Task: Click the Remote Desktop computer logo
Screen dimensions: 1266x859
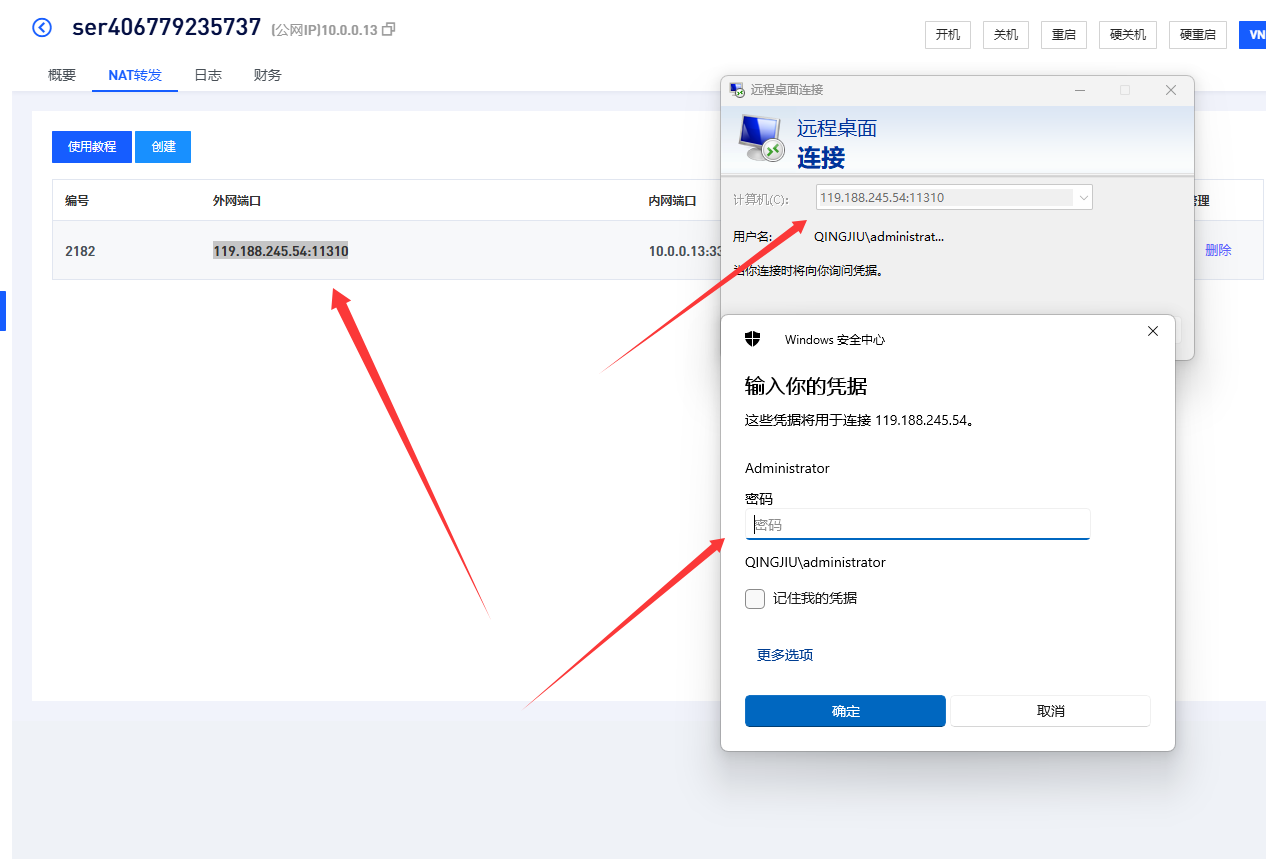Action: click(760, 138)
